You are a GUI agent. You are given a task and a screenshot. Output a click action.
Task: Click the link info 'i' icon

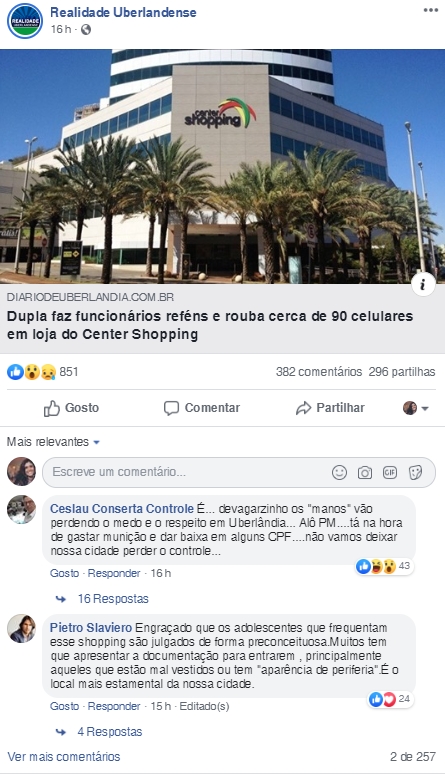[x=423, y=285]
